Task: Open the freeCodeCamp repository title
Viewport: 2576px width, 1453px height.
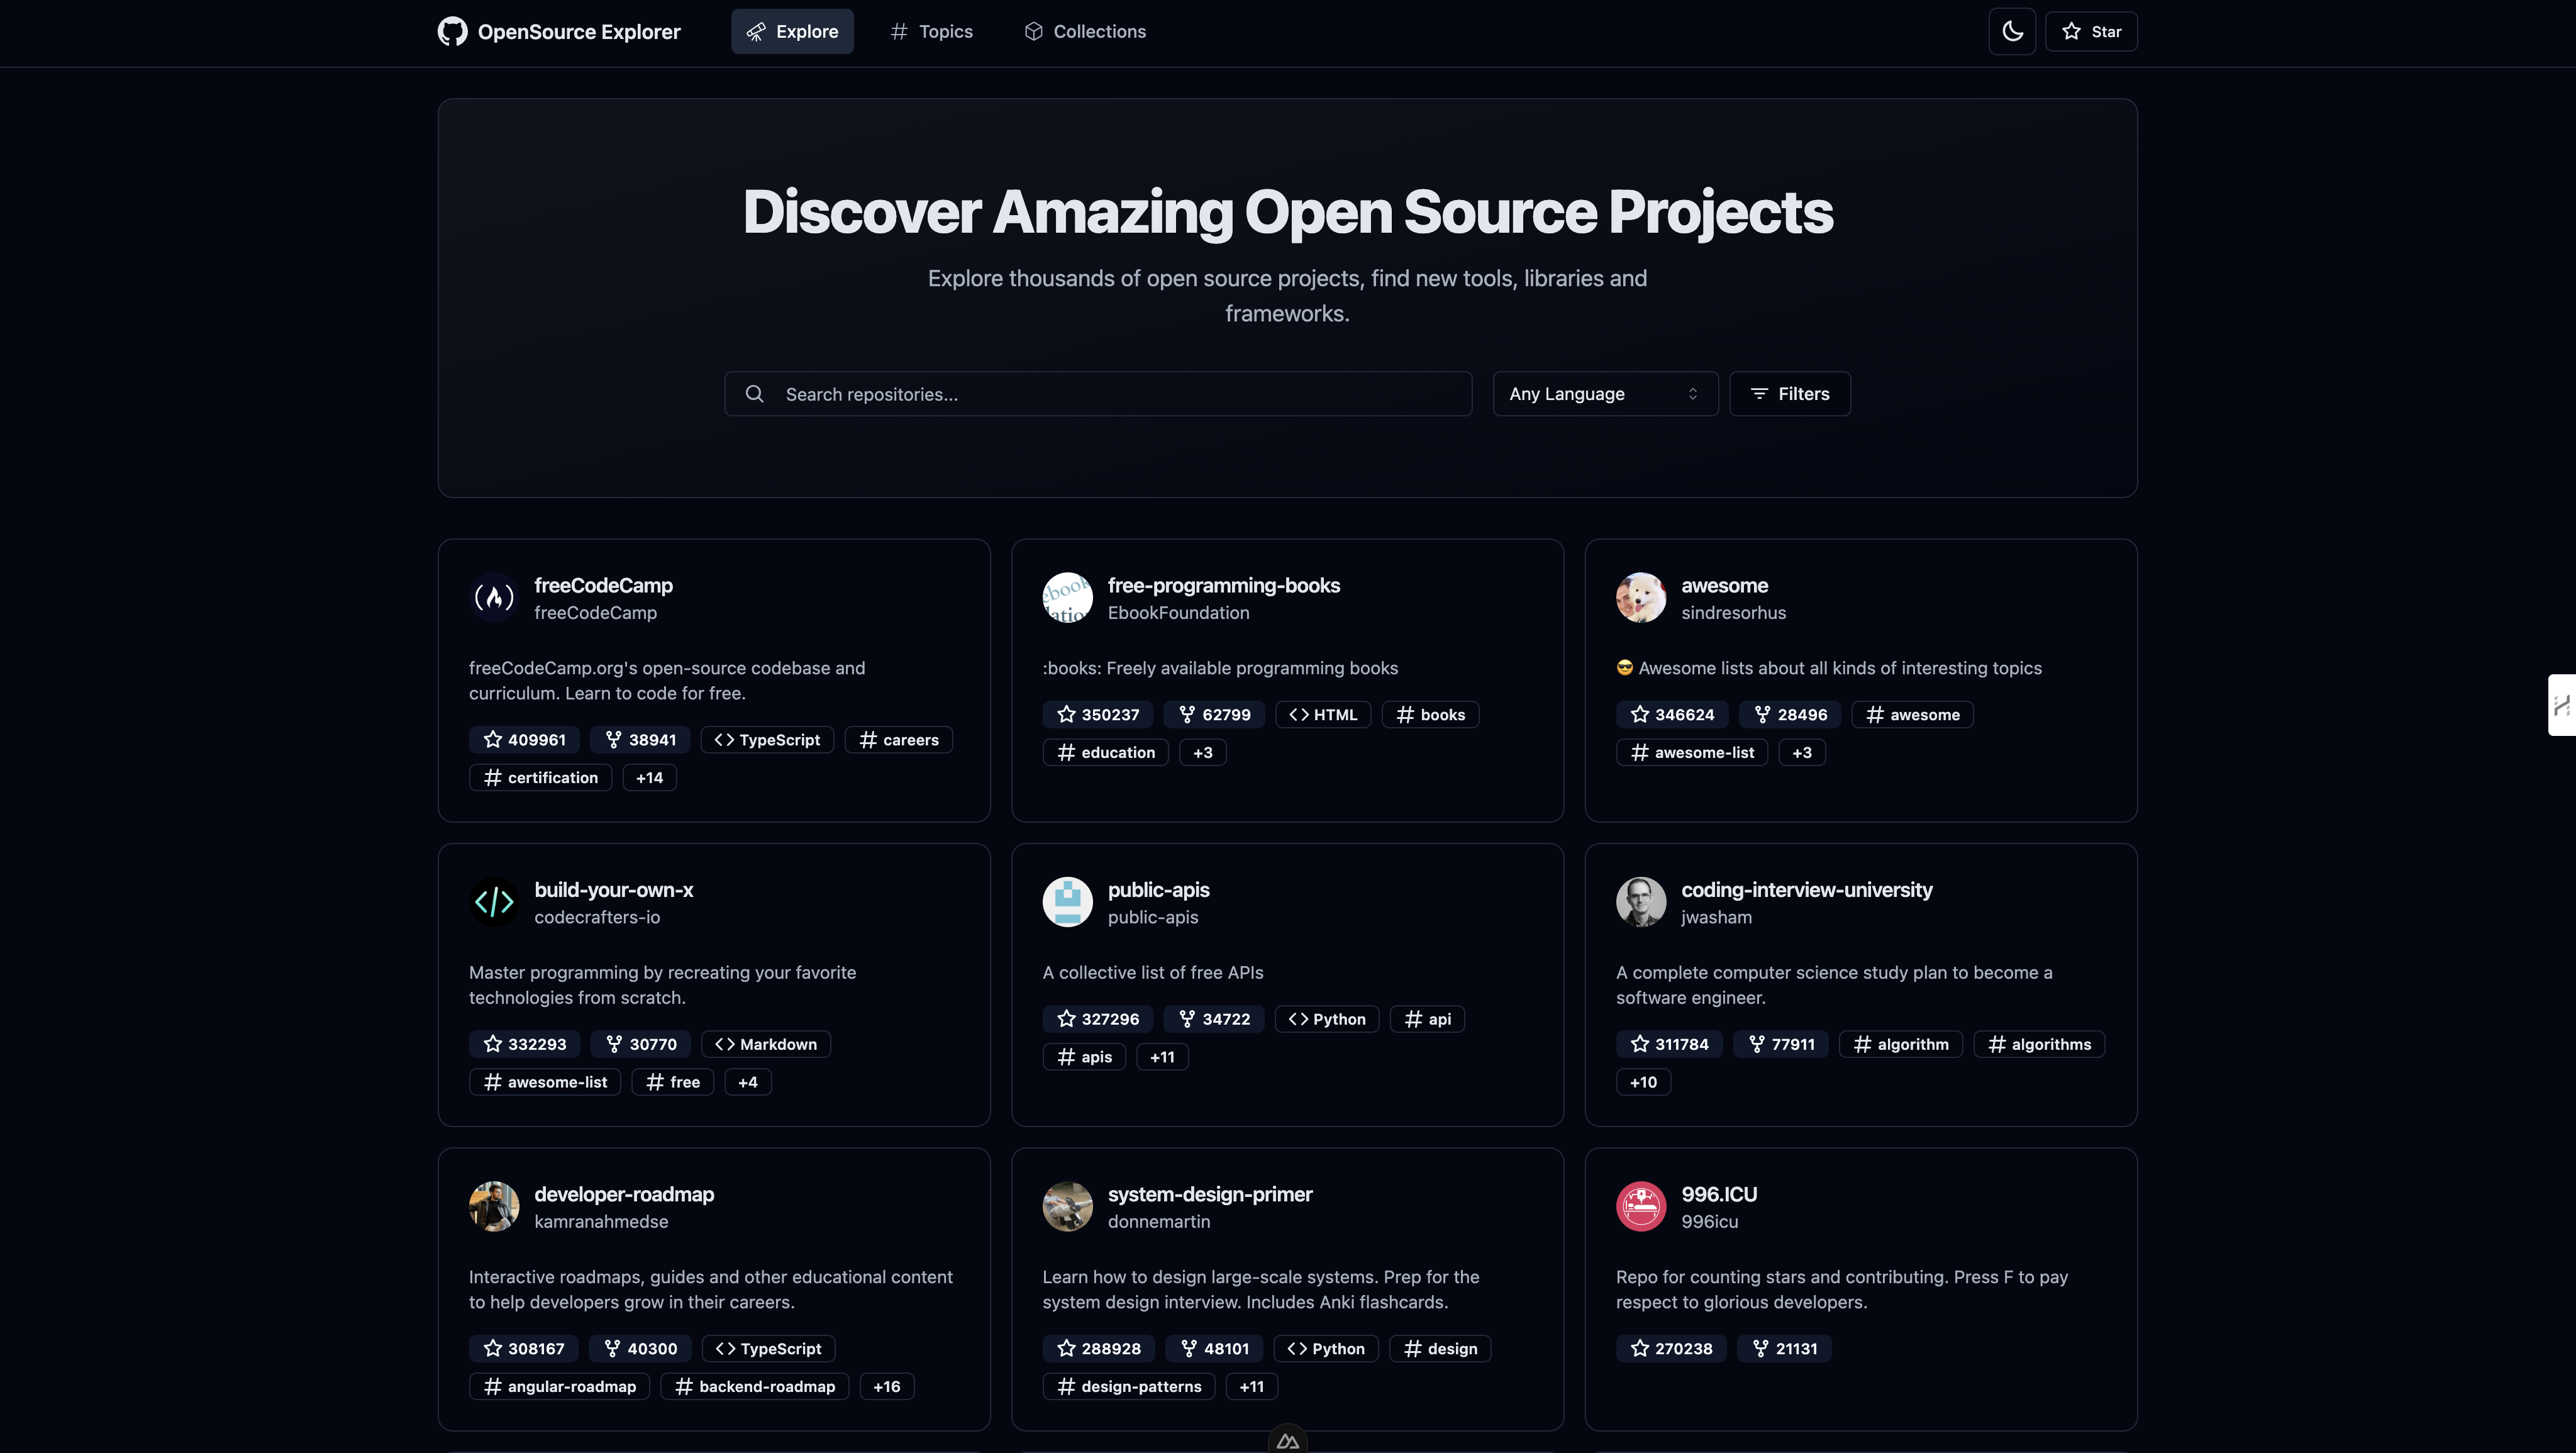Action: (603, 585)
